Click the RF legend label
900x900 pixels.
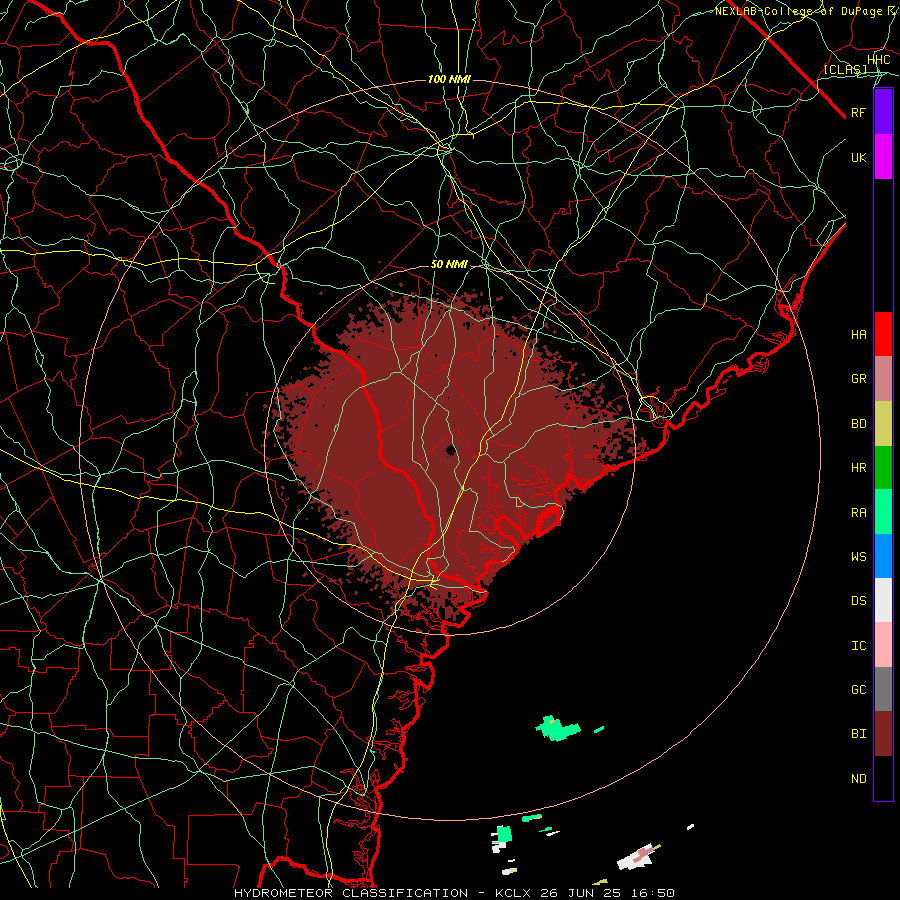859,112
